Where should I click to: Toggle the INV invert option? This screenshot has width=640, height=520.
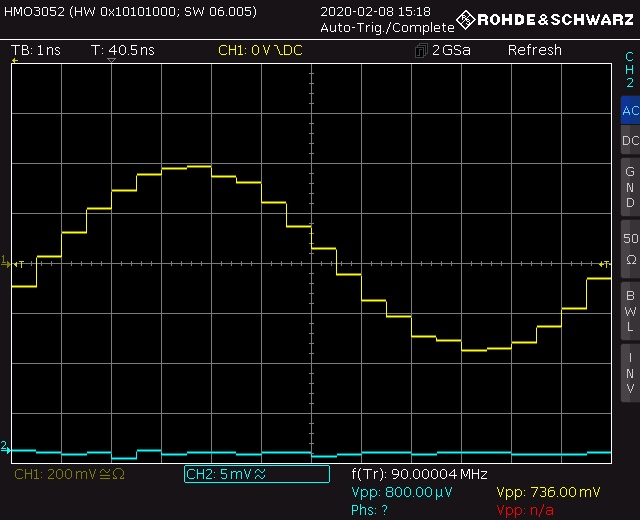click(629, 372)
